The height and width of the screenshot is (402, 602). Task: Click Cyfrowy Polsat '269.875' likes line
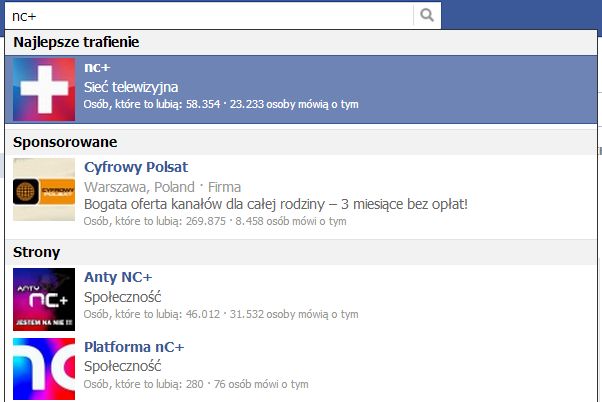click(215, 221)
